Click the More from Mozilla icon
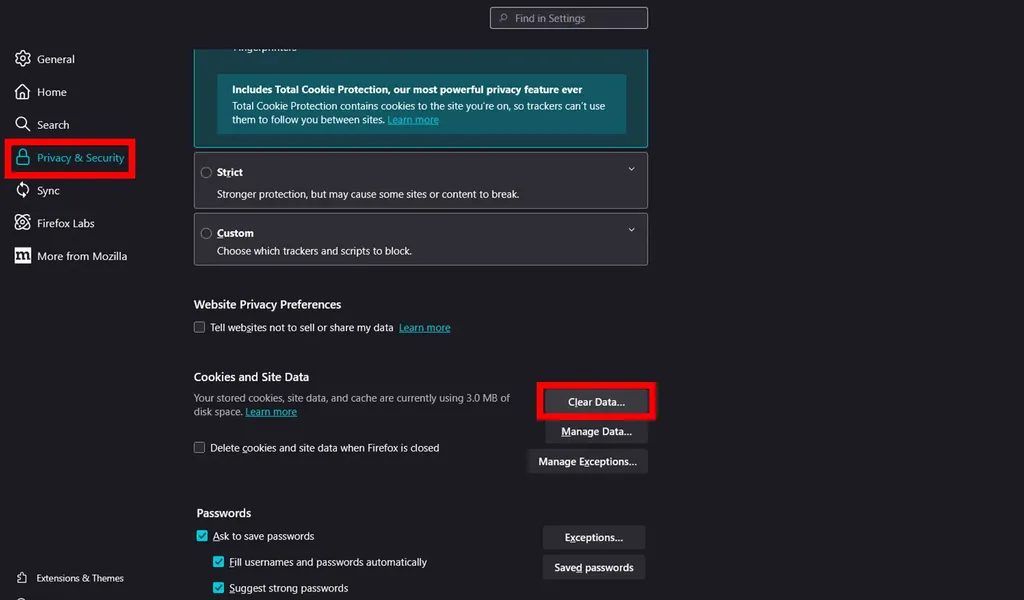The height and width of the screenshot is (600, 1024). point(23,256)
